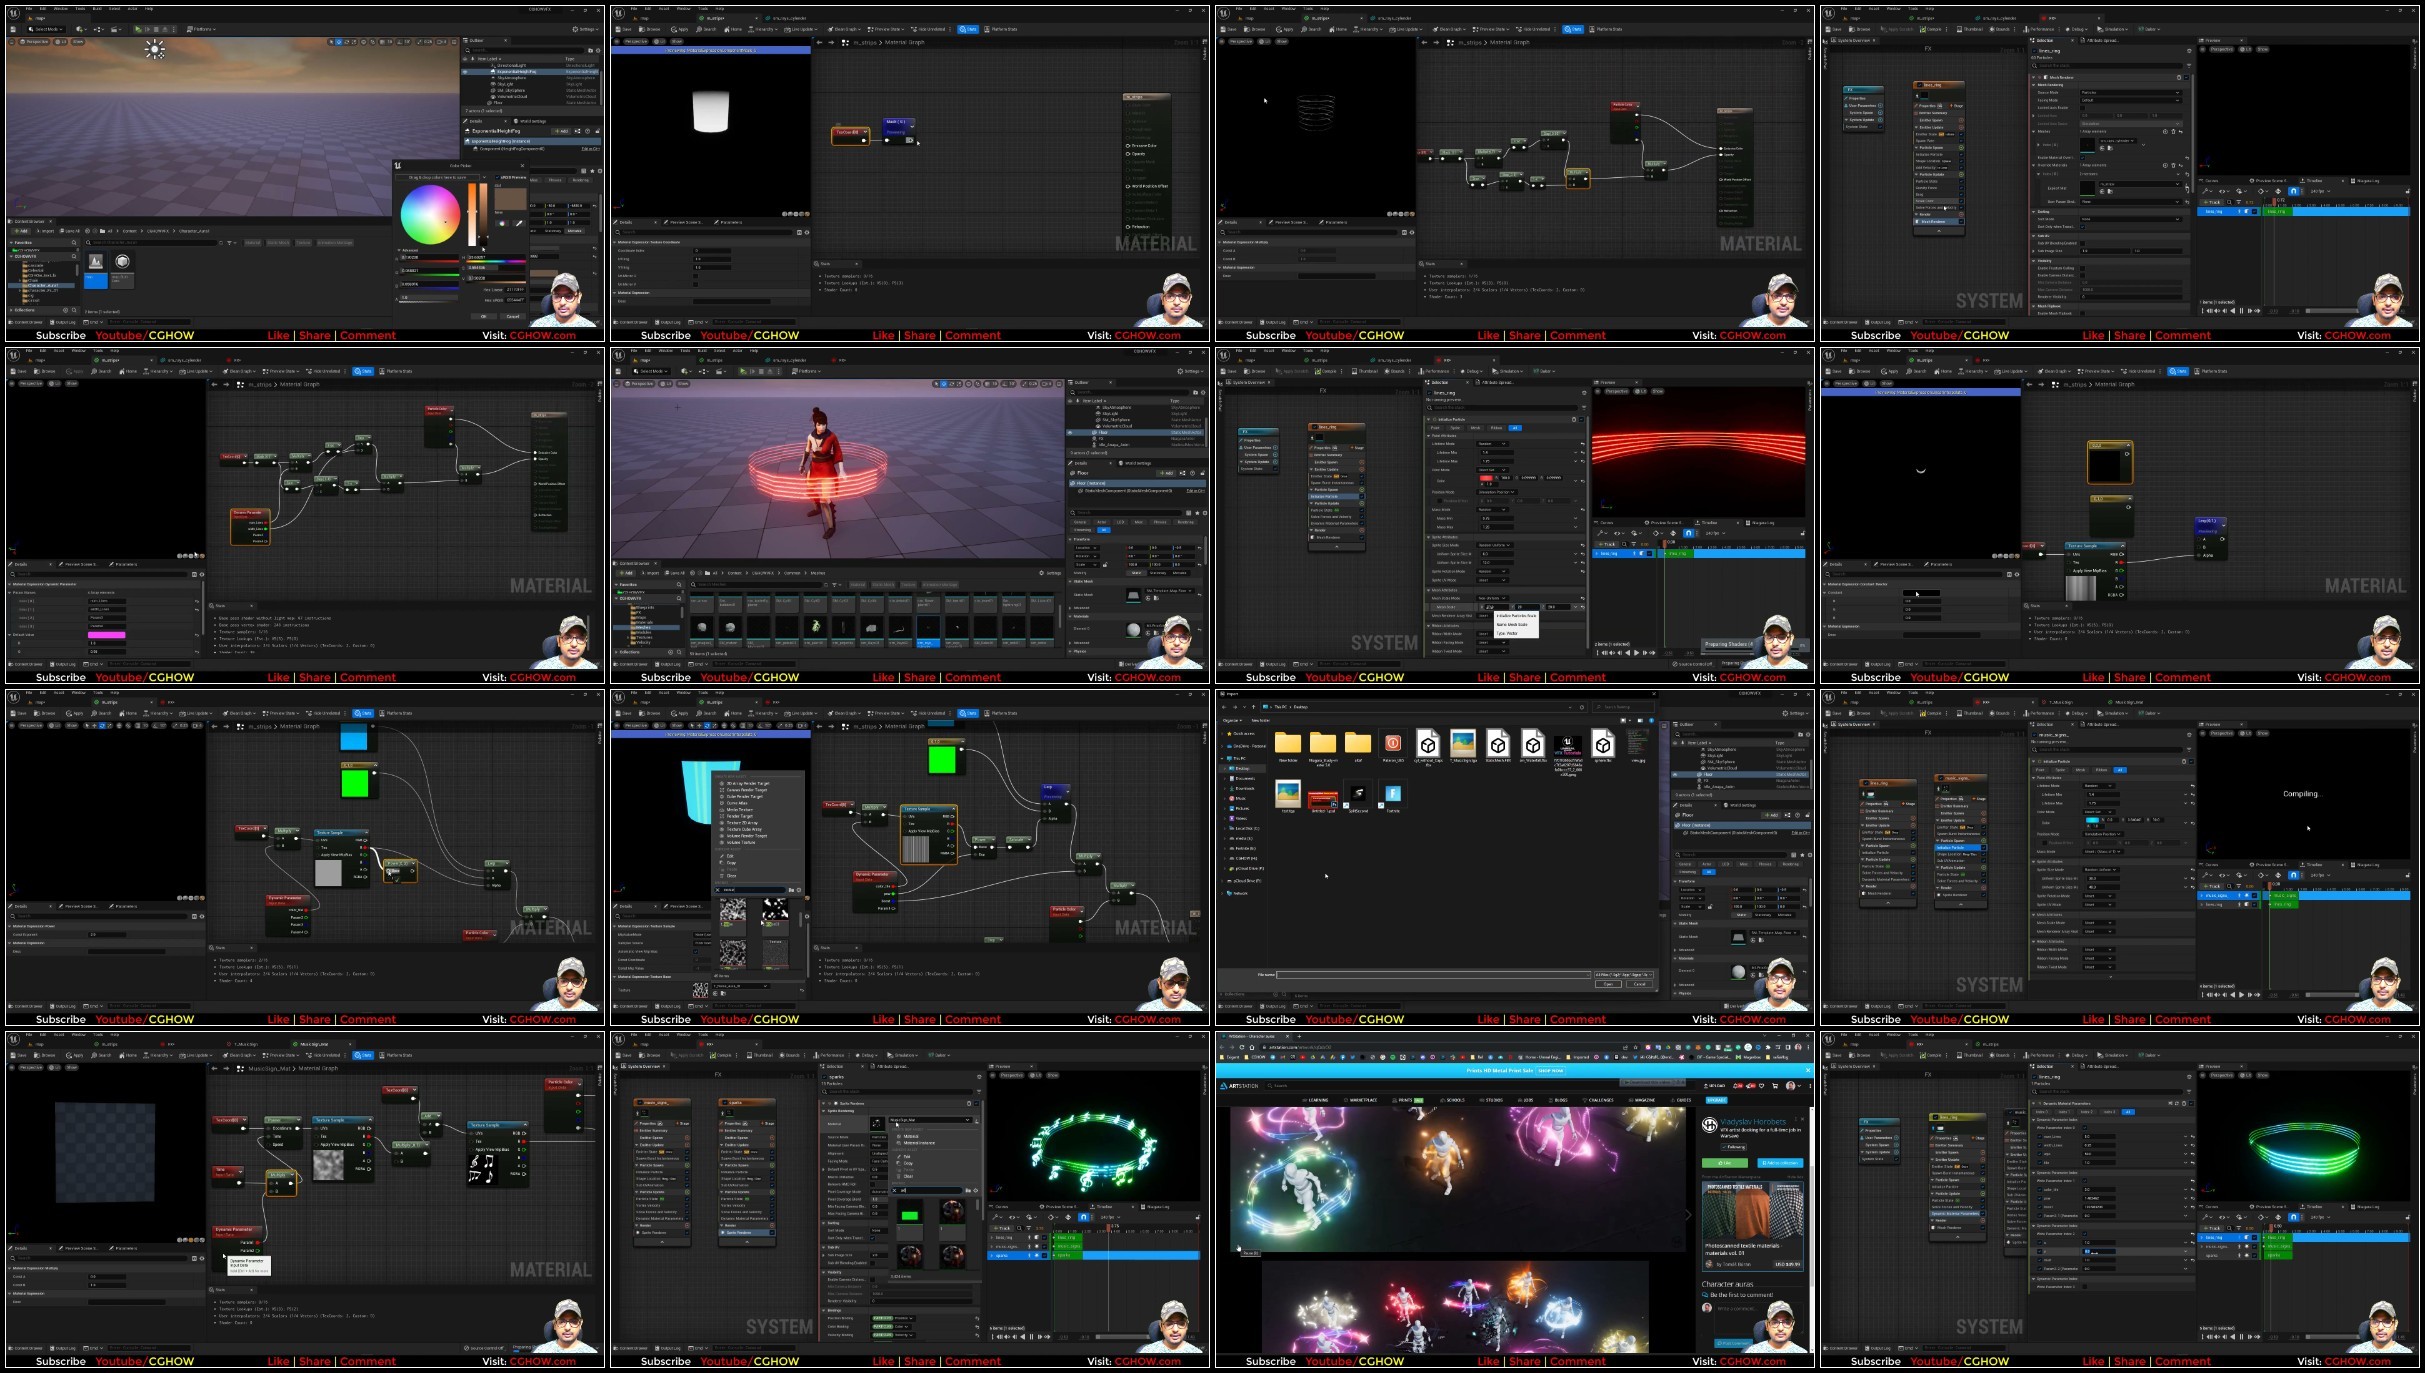Image resolution: width=2425 pixels, height=1373 pixels.
Task: Open the ArtStation logo home link
Action: point(1239,1086)
